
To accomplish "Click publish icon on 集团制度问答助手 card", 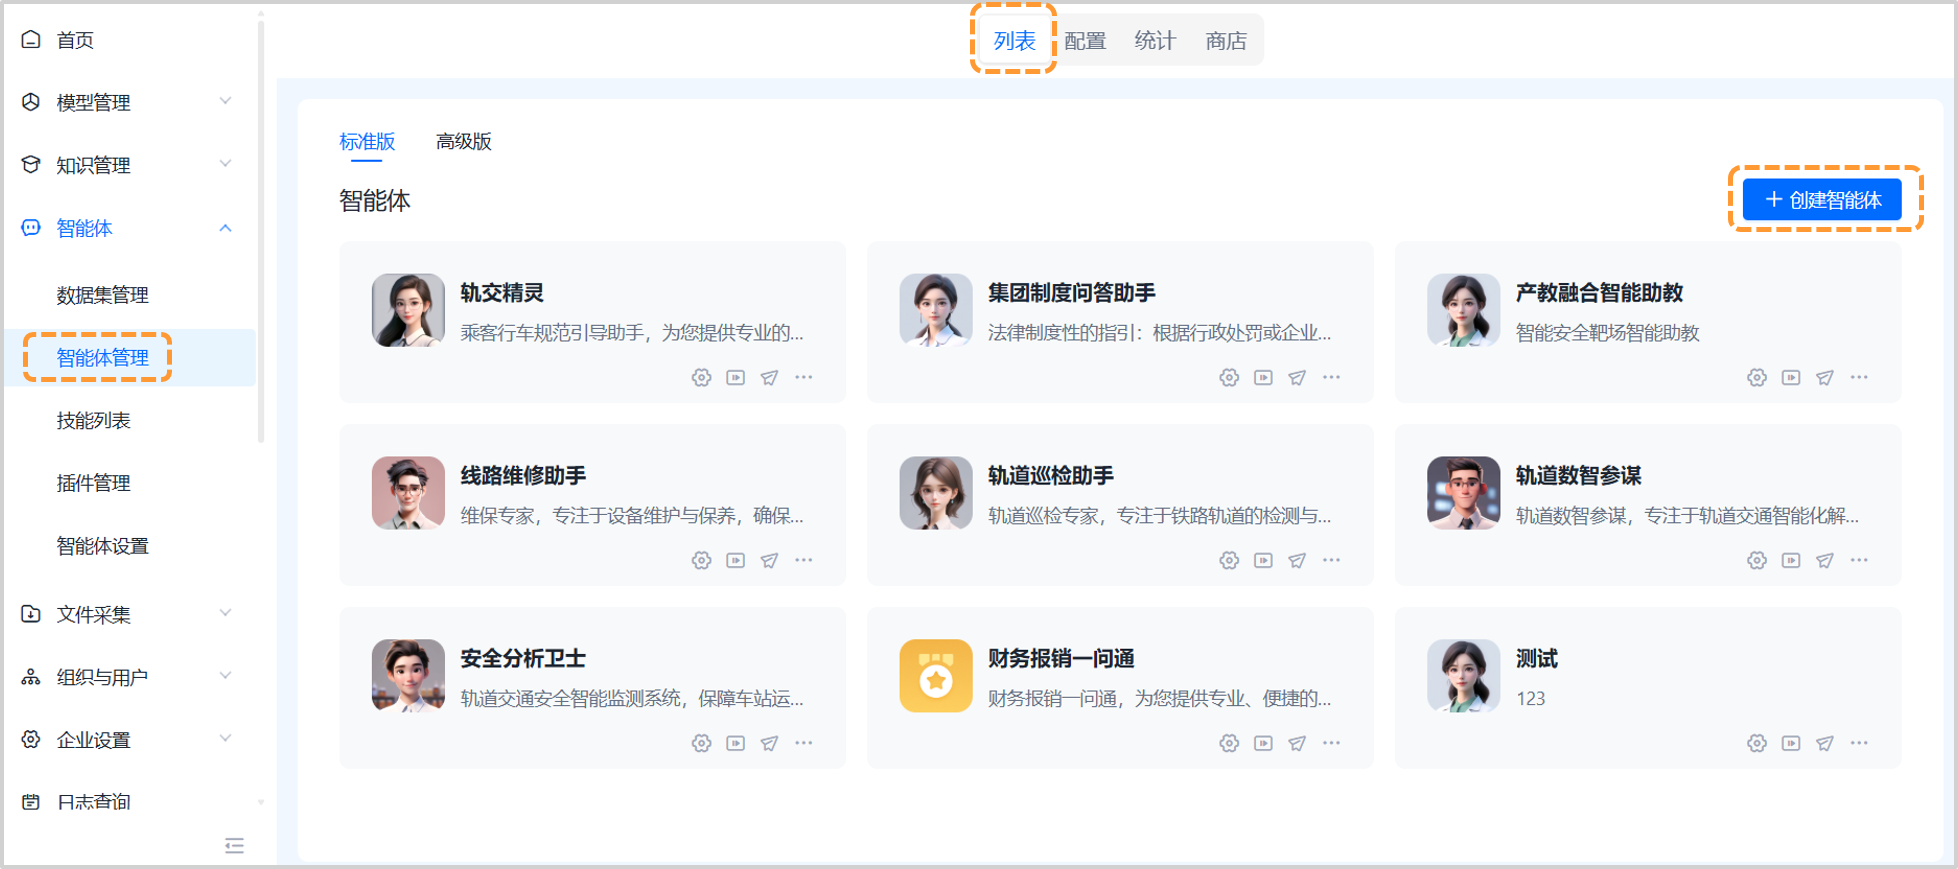I will [1298, 377].
